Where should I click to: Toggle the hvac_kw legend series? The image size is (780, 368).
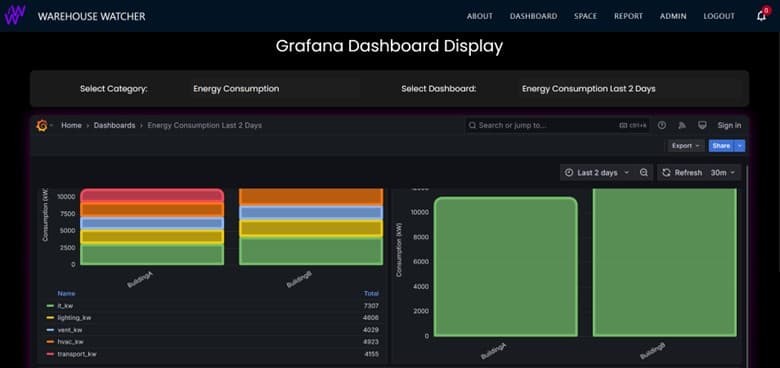coord(70,342)
